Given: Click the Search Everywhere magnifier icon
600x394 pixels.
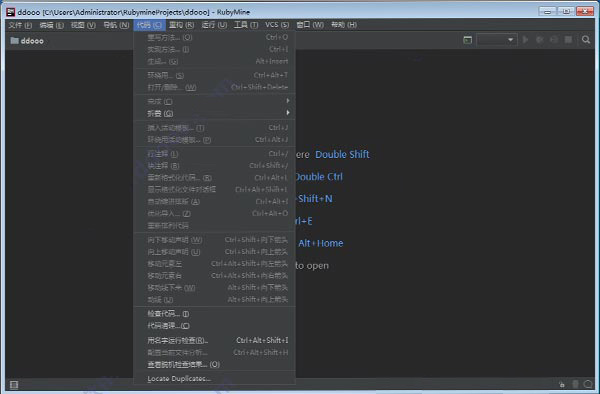Looking at the screenshot, I should (585, 40).
